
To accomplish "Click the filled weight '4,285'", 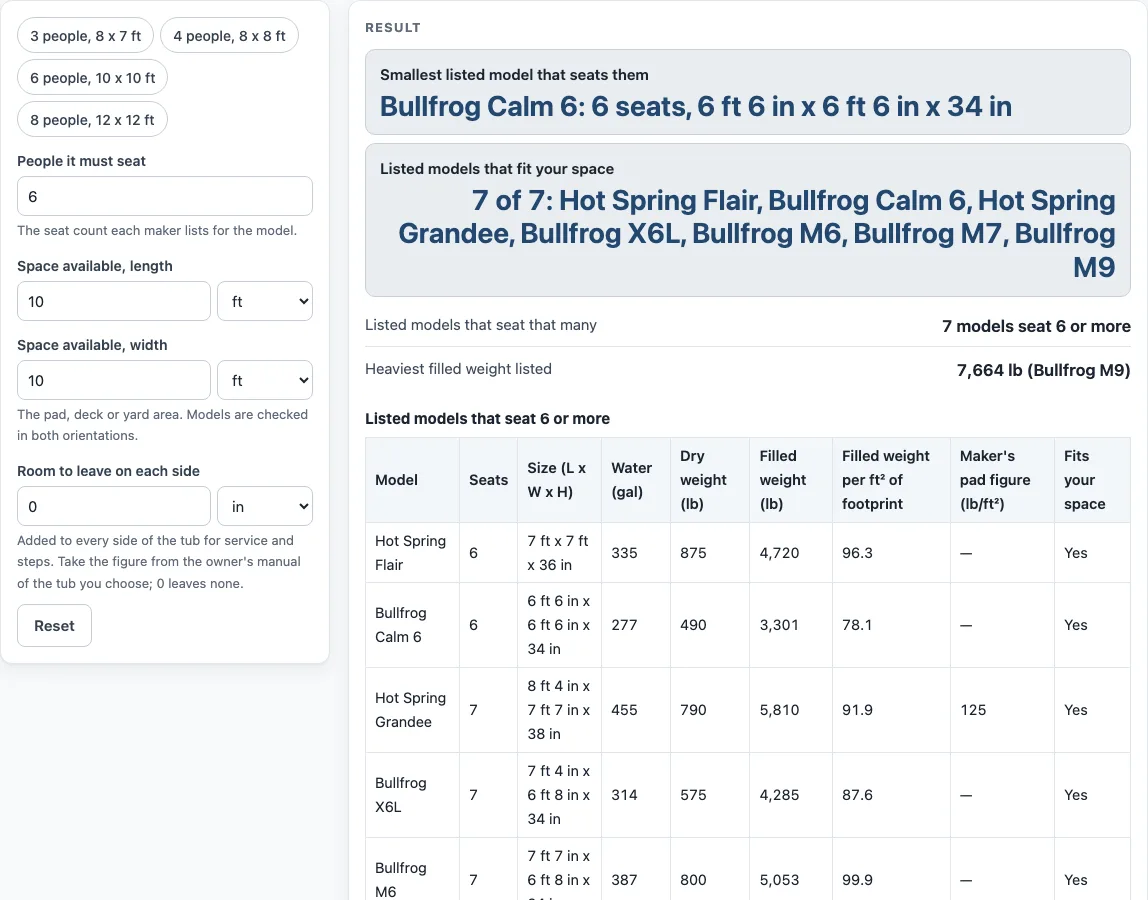I will coord(779,795).
